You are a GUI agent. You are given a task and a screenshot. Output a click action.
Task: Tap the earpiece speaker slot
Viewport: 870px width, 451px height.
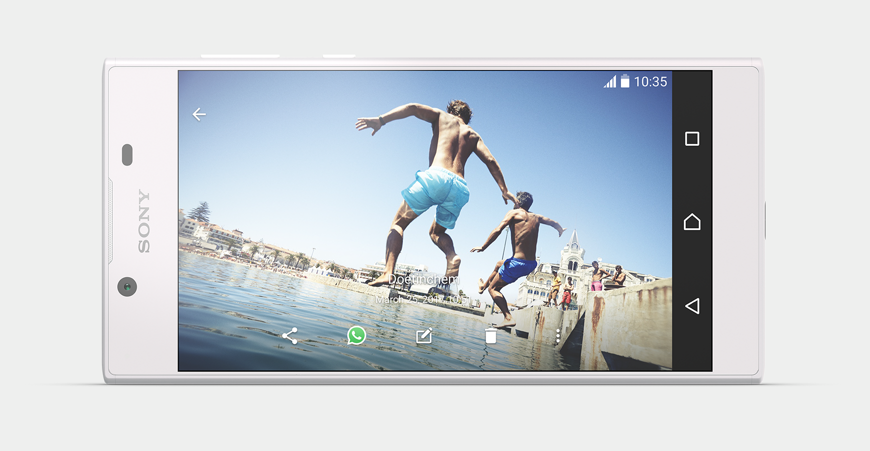(128, 154)
